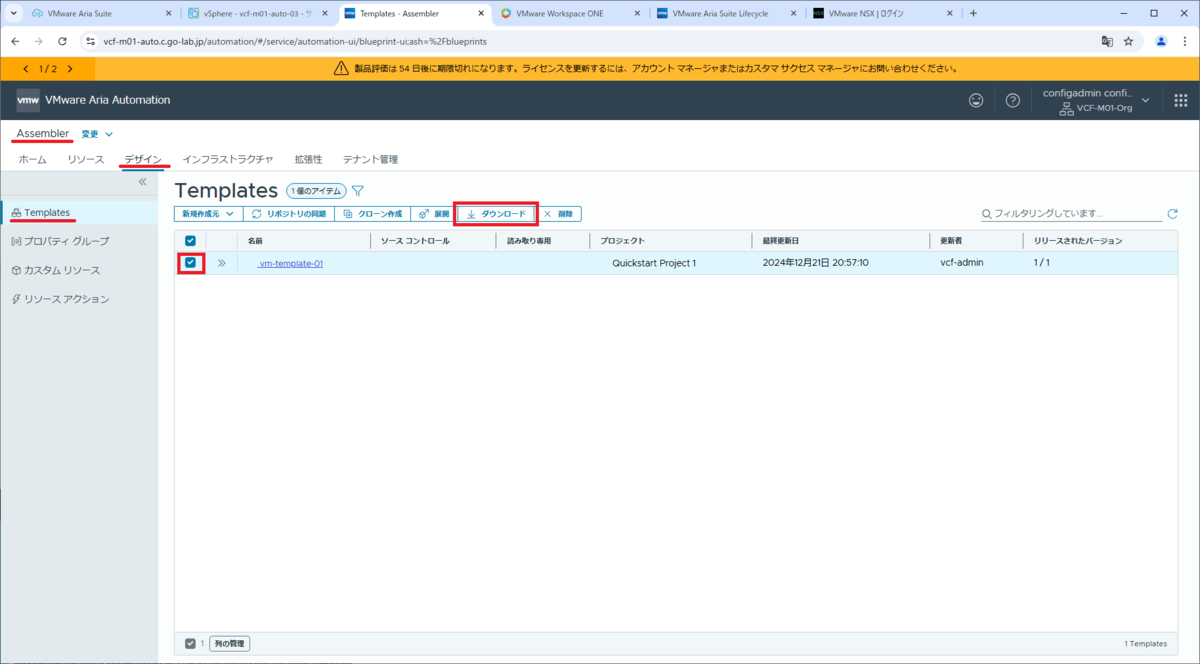Open the tab search dropdown arrow
Screen dimensions: 1200x664
[x=13, y=13]
